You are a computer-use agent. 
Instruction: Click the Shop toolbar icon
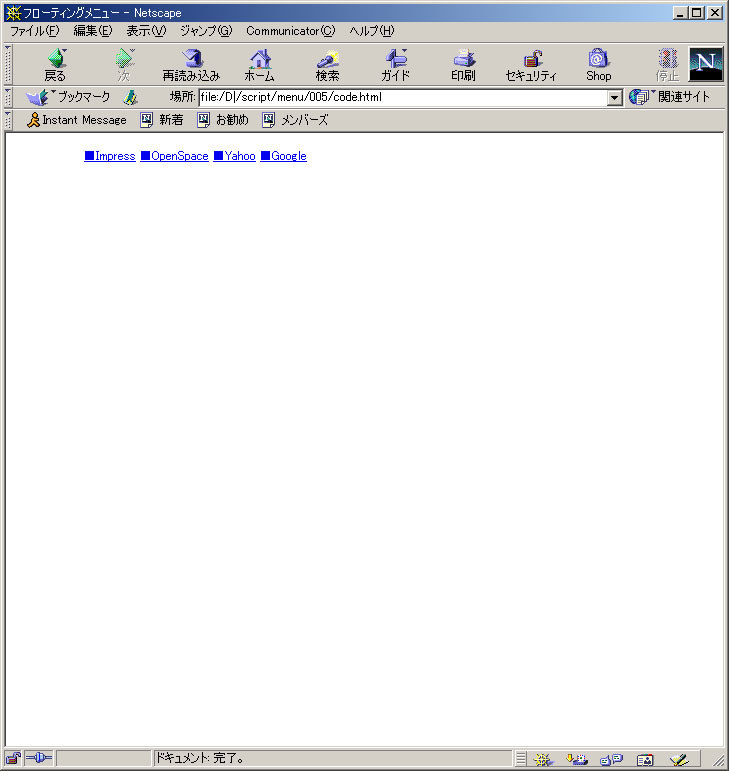coord(598,64)
